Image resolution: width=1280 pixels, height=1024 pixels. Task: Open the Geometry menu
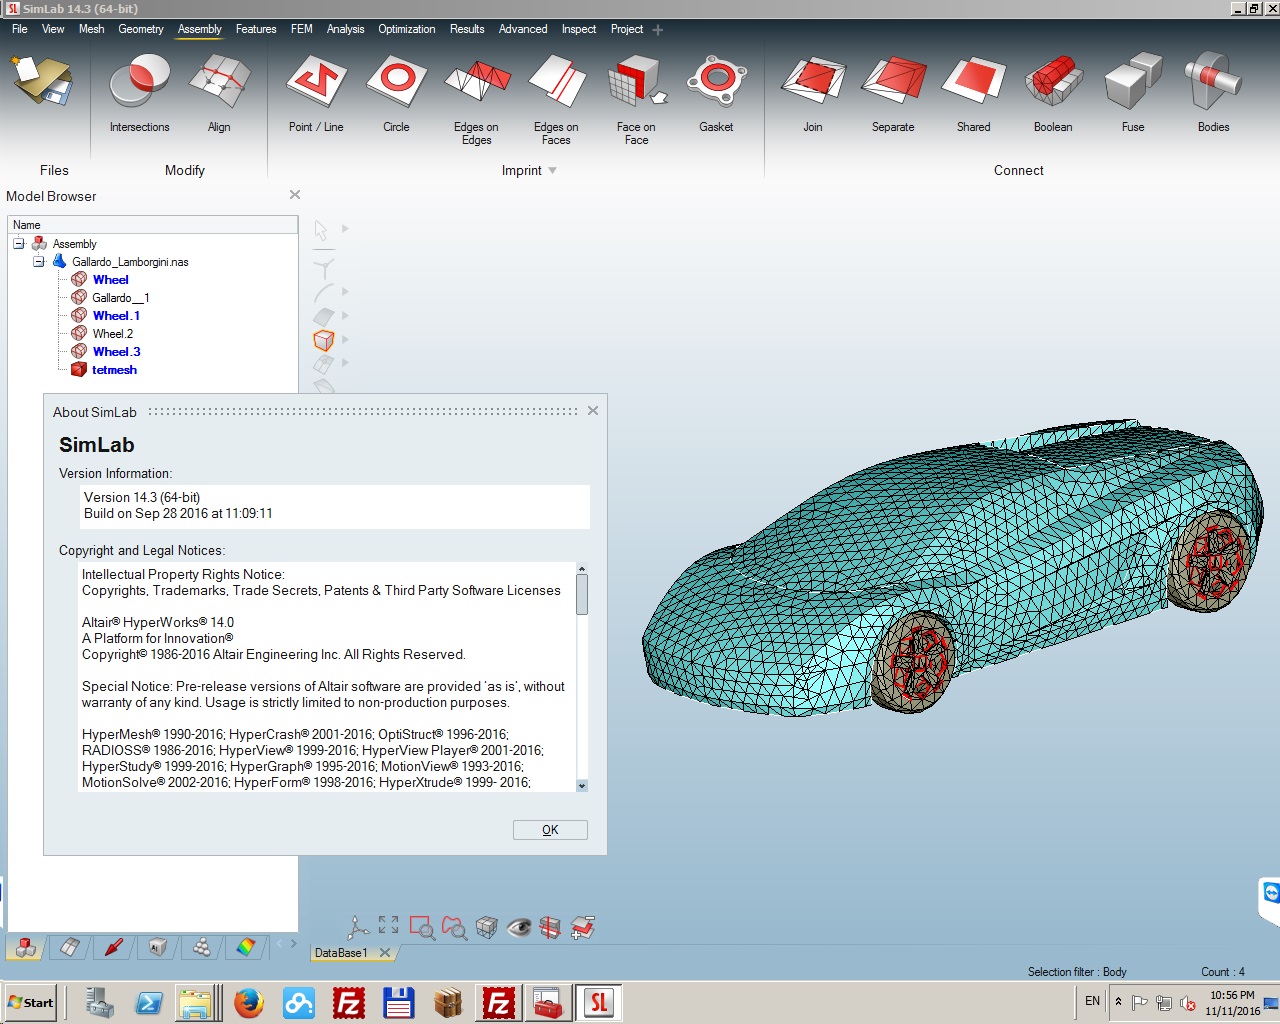pyautogui.click(x=141, y=29)
